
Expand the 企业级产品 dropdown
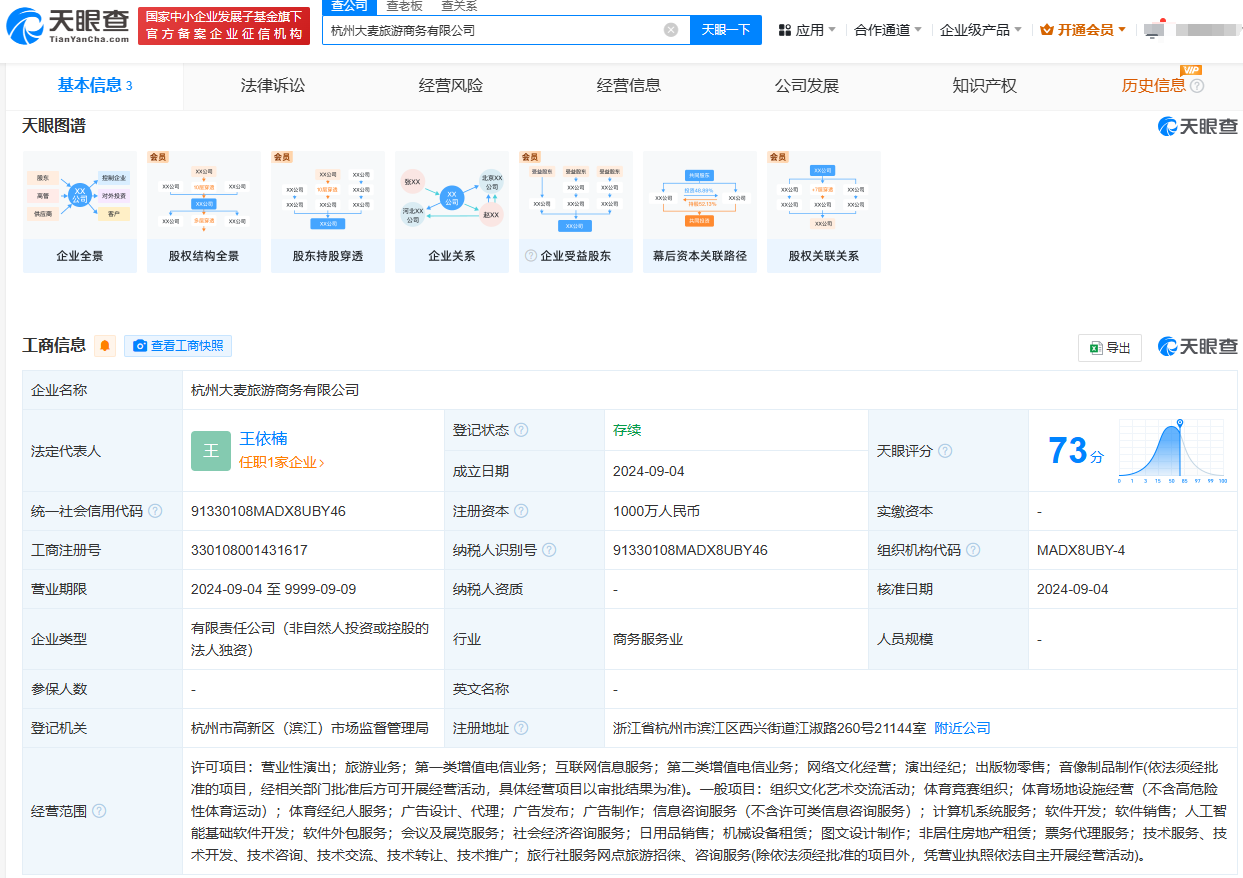[x=981, y=30]
